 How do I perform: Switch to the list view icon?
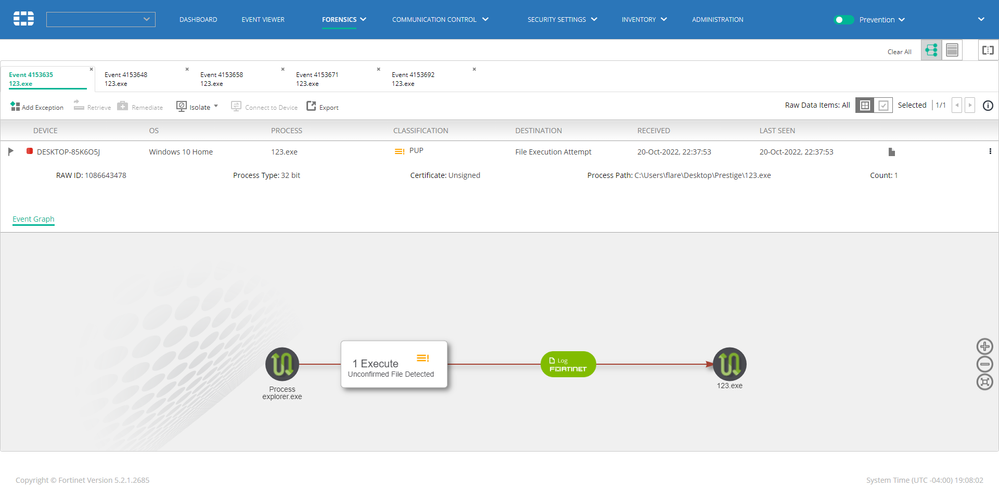[x=952, y=50]
